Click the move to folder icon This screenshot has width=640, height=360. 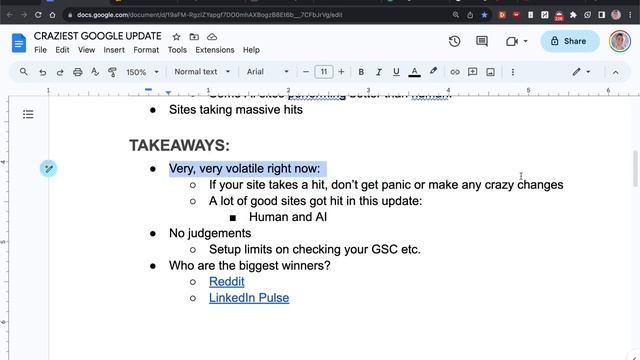point(194,37)
